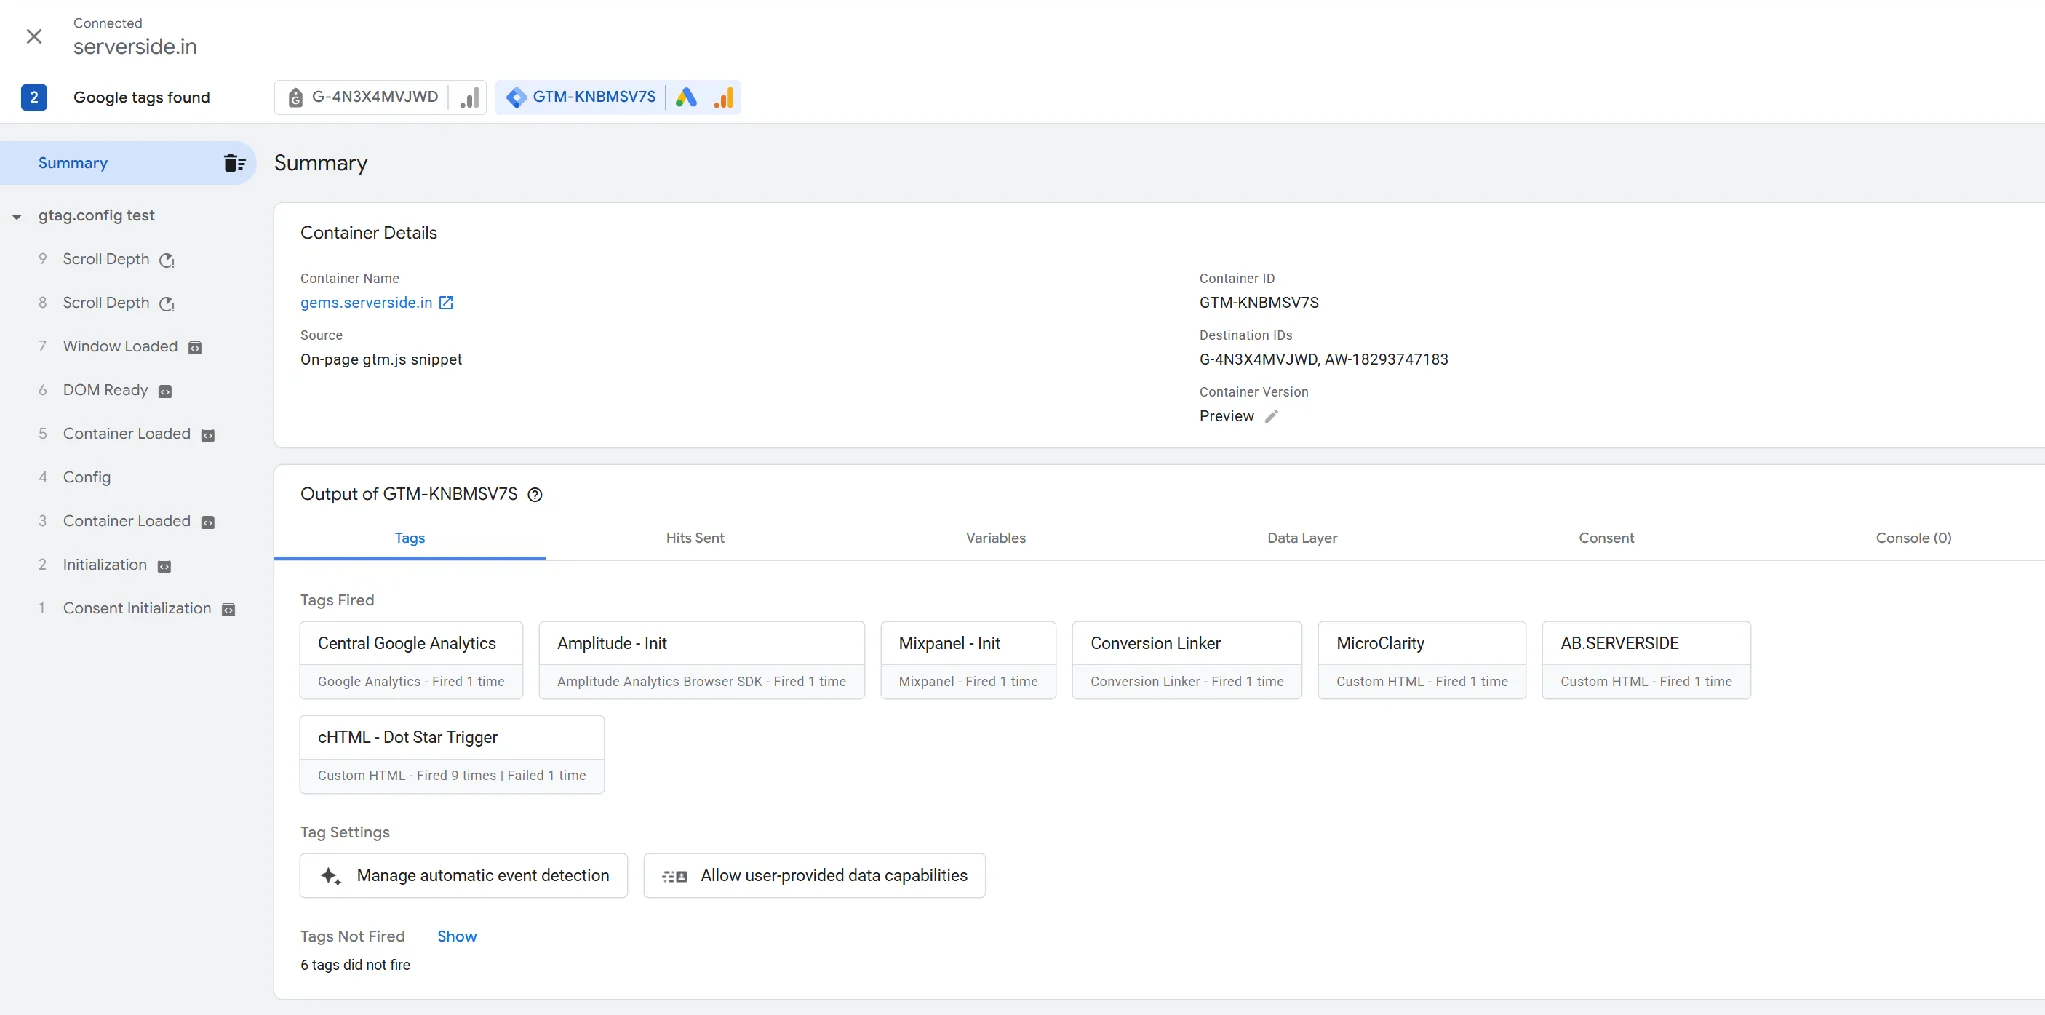
Task: Edit the container version with pencil icon
Action: pos(1271,416)
